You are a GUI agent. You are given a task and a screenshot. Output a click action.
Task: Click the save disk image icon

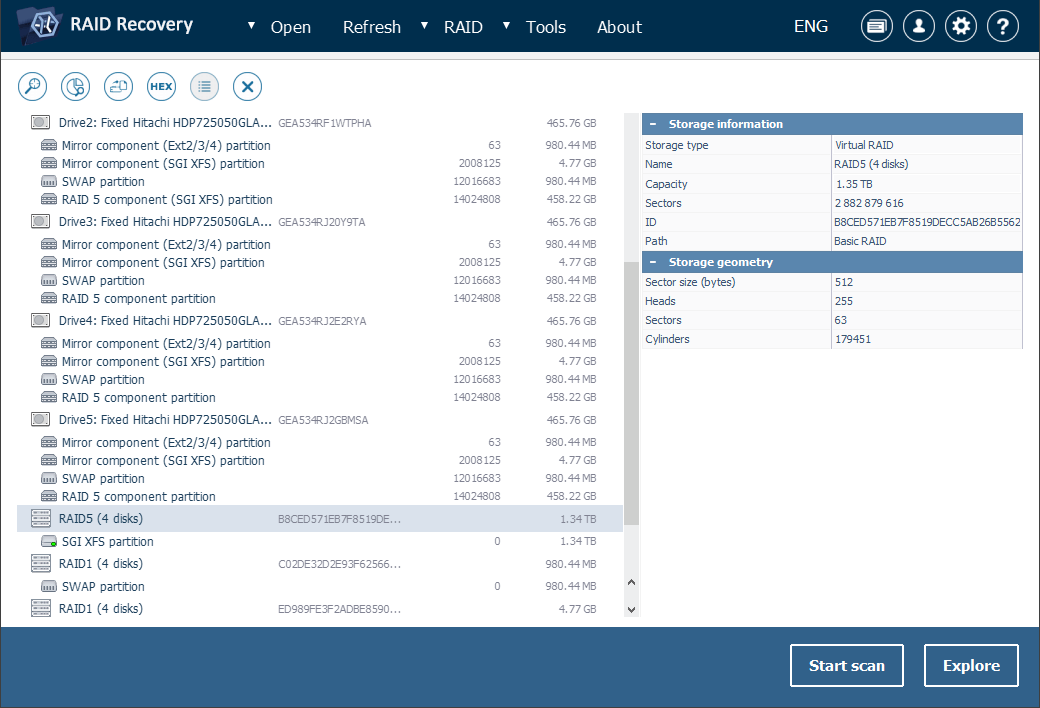(119, 87)
